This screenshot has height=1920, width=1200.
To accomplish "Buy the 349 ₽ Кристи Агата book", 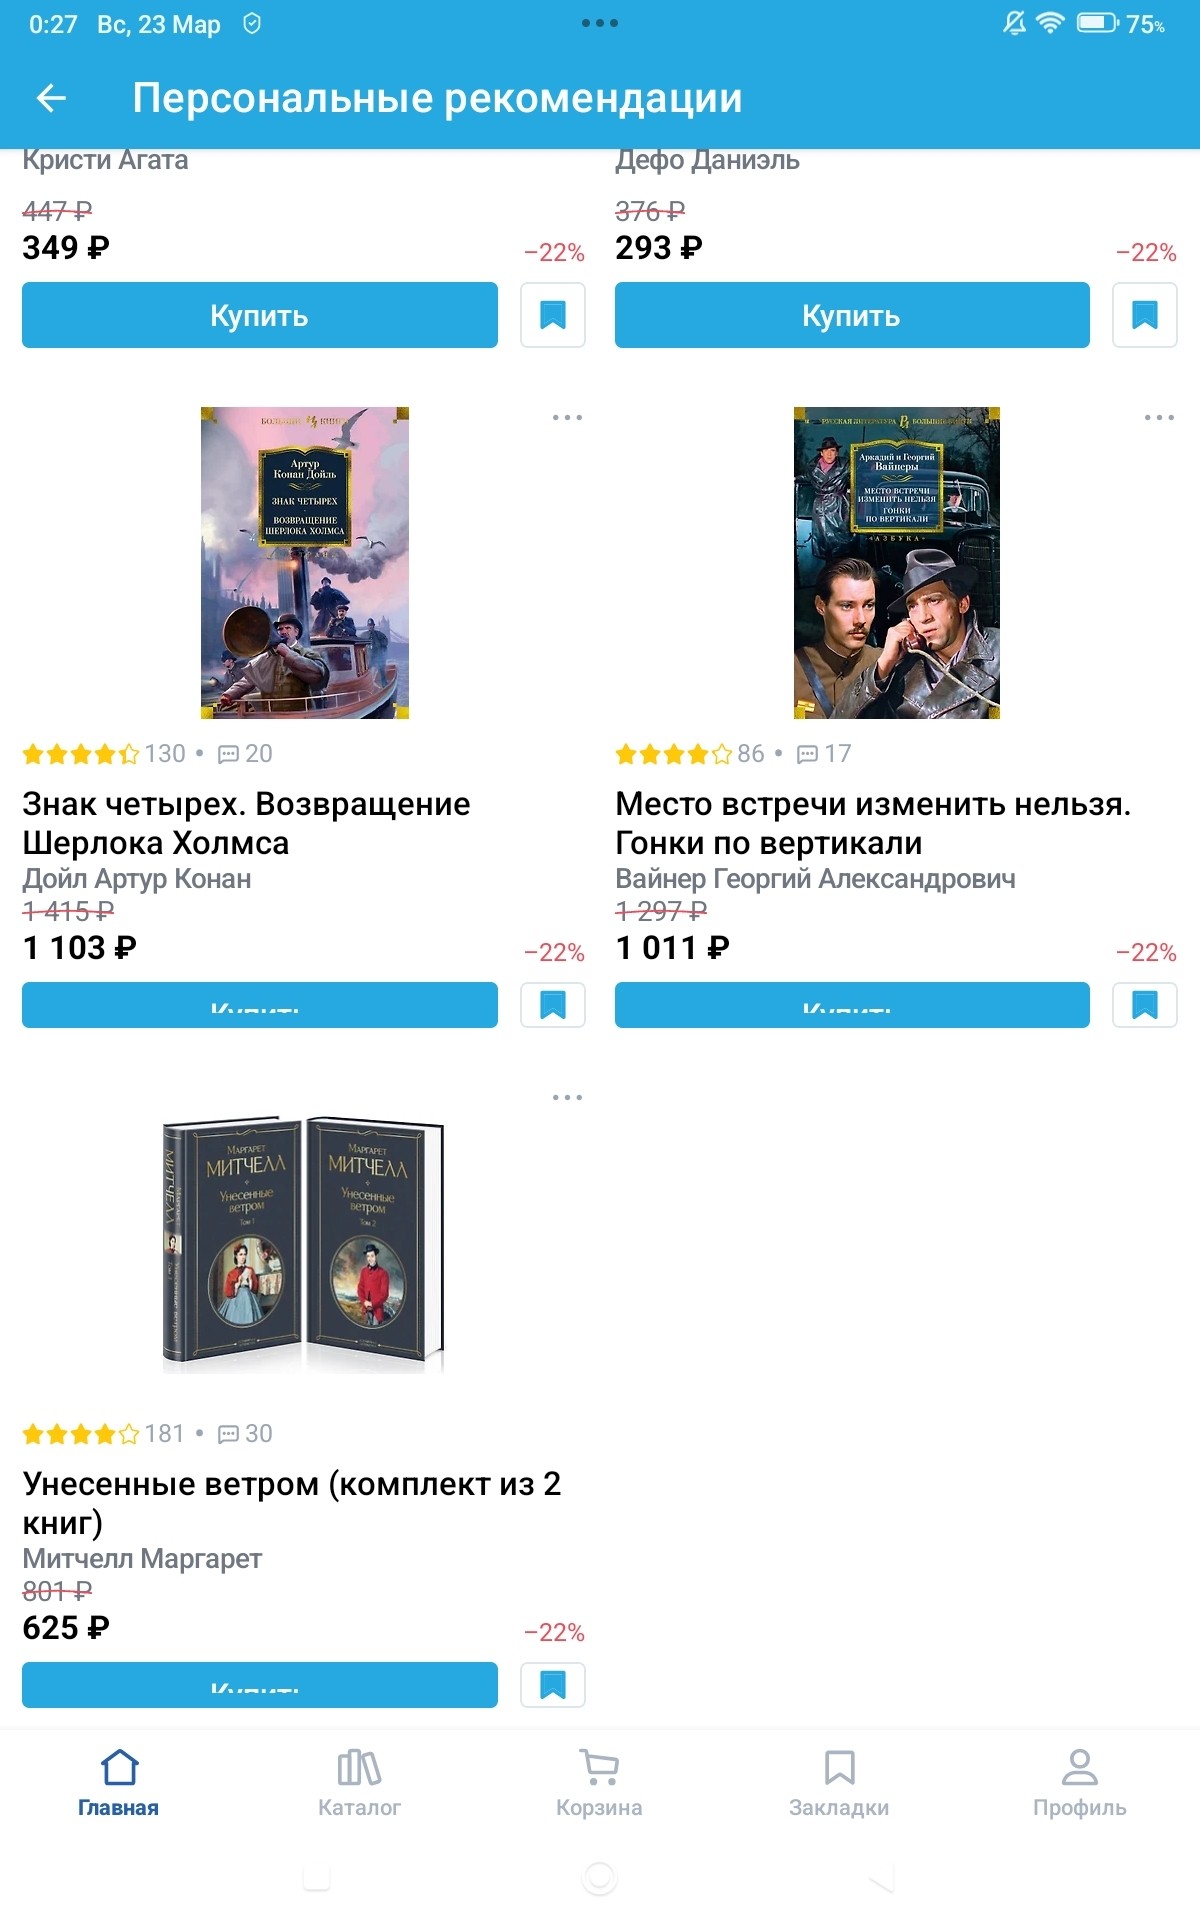I will [x=260, y=315].
